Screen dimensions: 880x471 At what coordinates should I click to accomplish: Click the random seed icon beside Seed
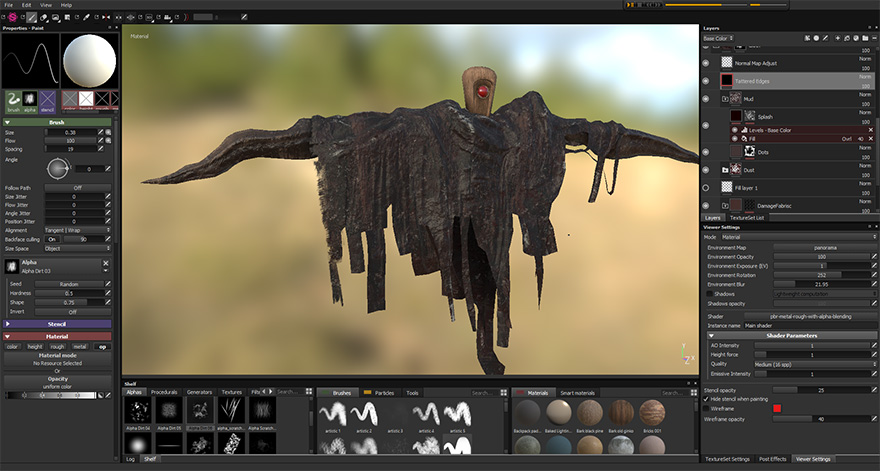click(108, 284)
